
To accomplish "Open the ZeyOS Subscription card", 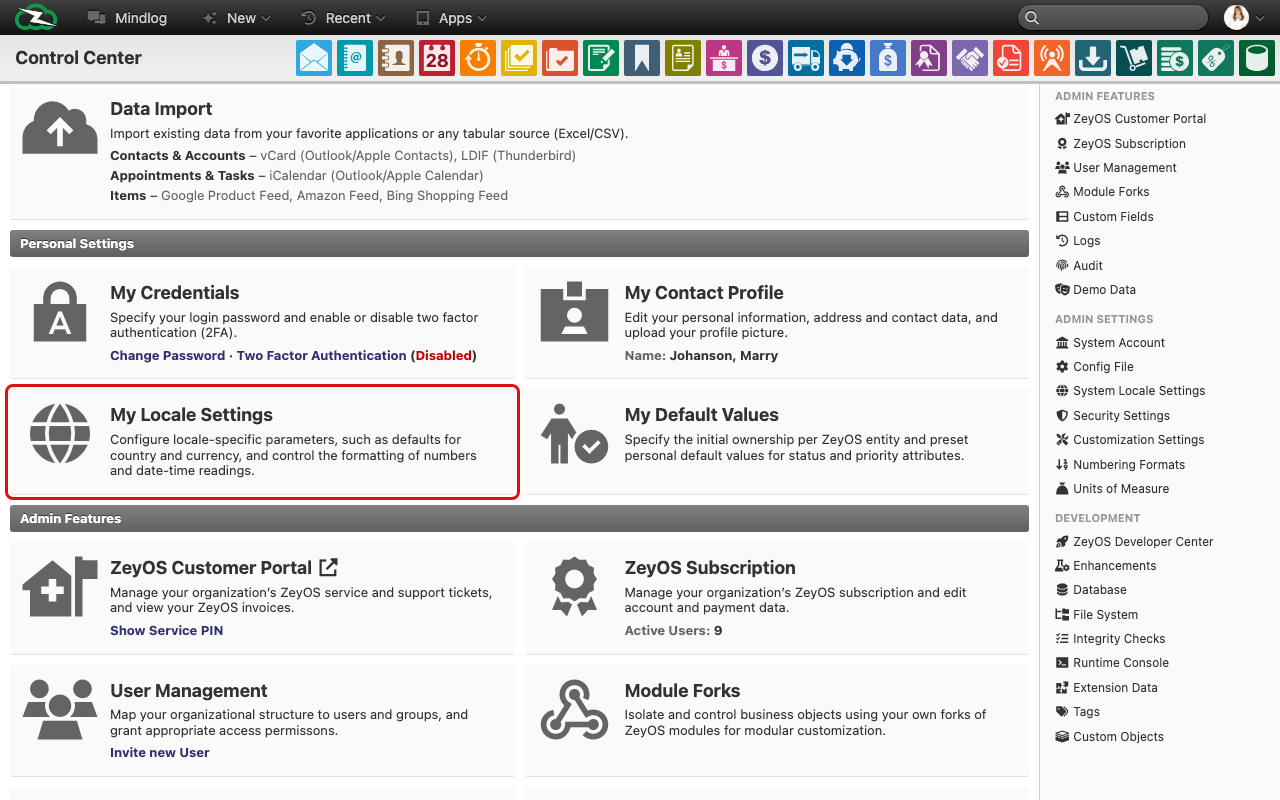I will click(776, 598).
